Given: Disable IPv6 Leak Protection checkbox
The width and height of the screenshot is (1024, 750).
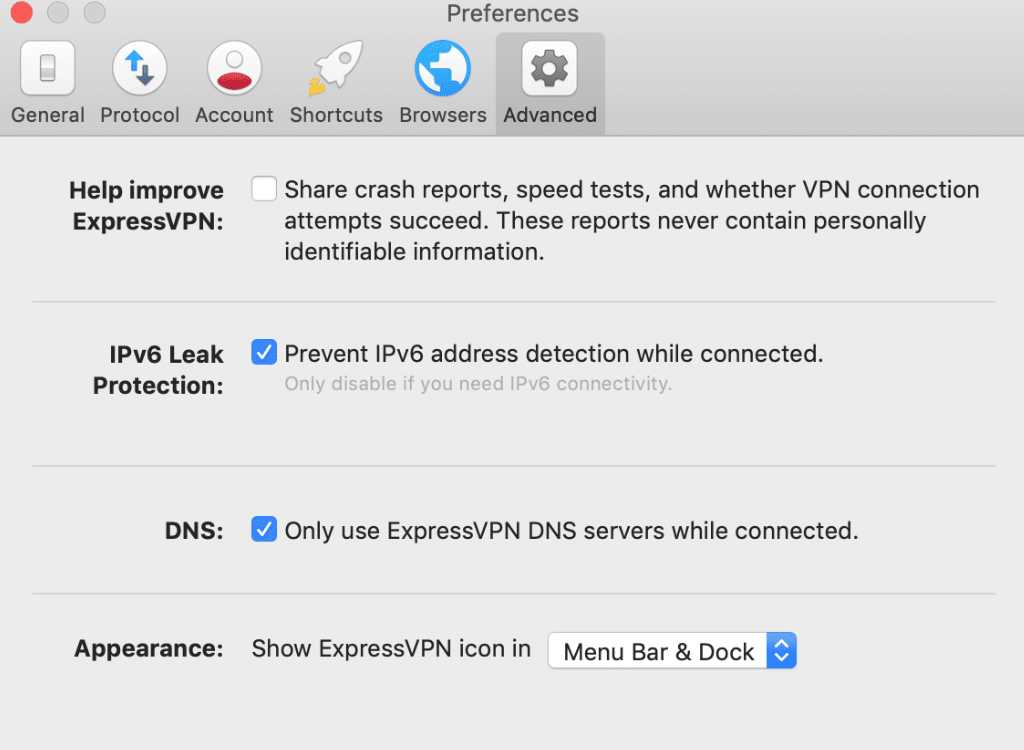Looking at the screenshot, I should 264,352.
